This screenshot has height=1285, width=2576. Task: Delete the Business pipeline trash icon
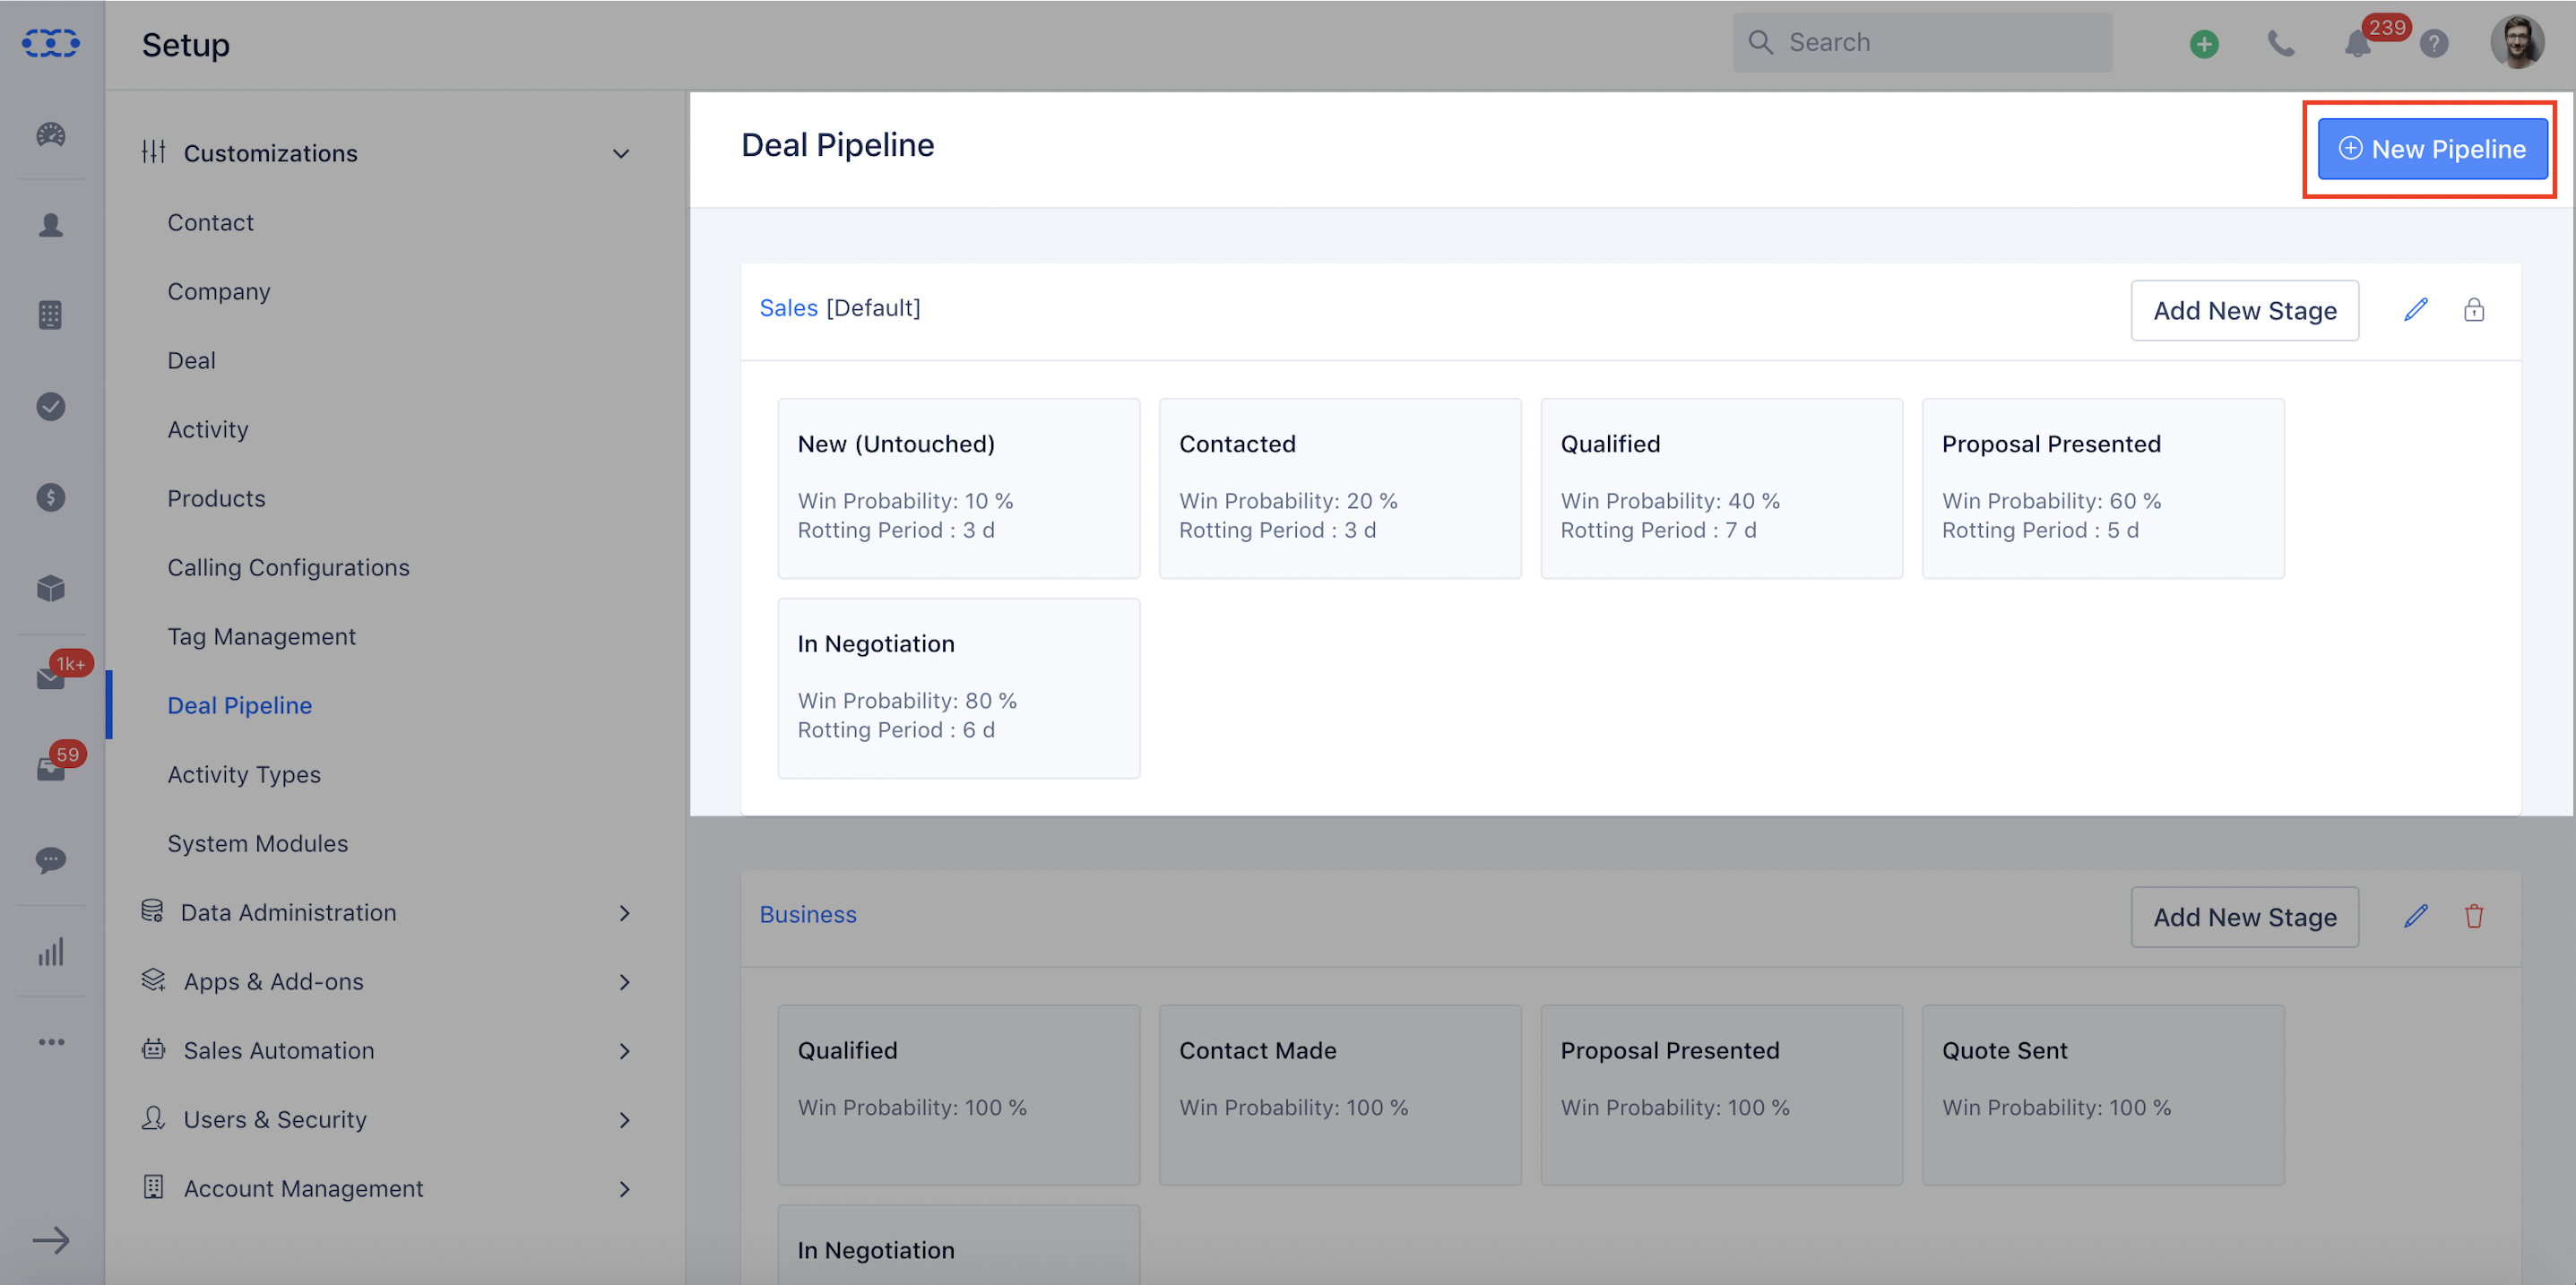click(2474, 916)
